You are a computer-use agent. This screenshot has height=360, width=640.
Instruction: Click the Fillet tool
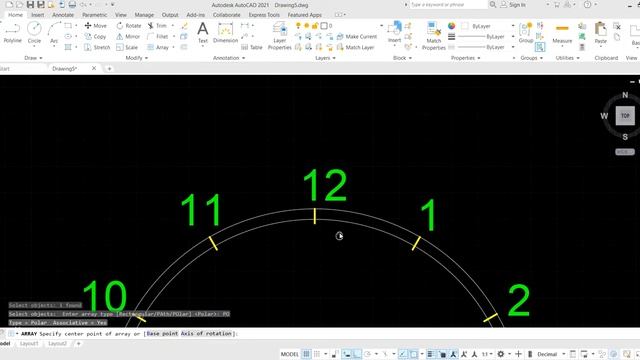click(158, 36)
